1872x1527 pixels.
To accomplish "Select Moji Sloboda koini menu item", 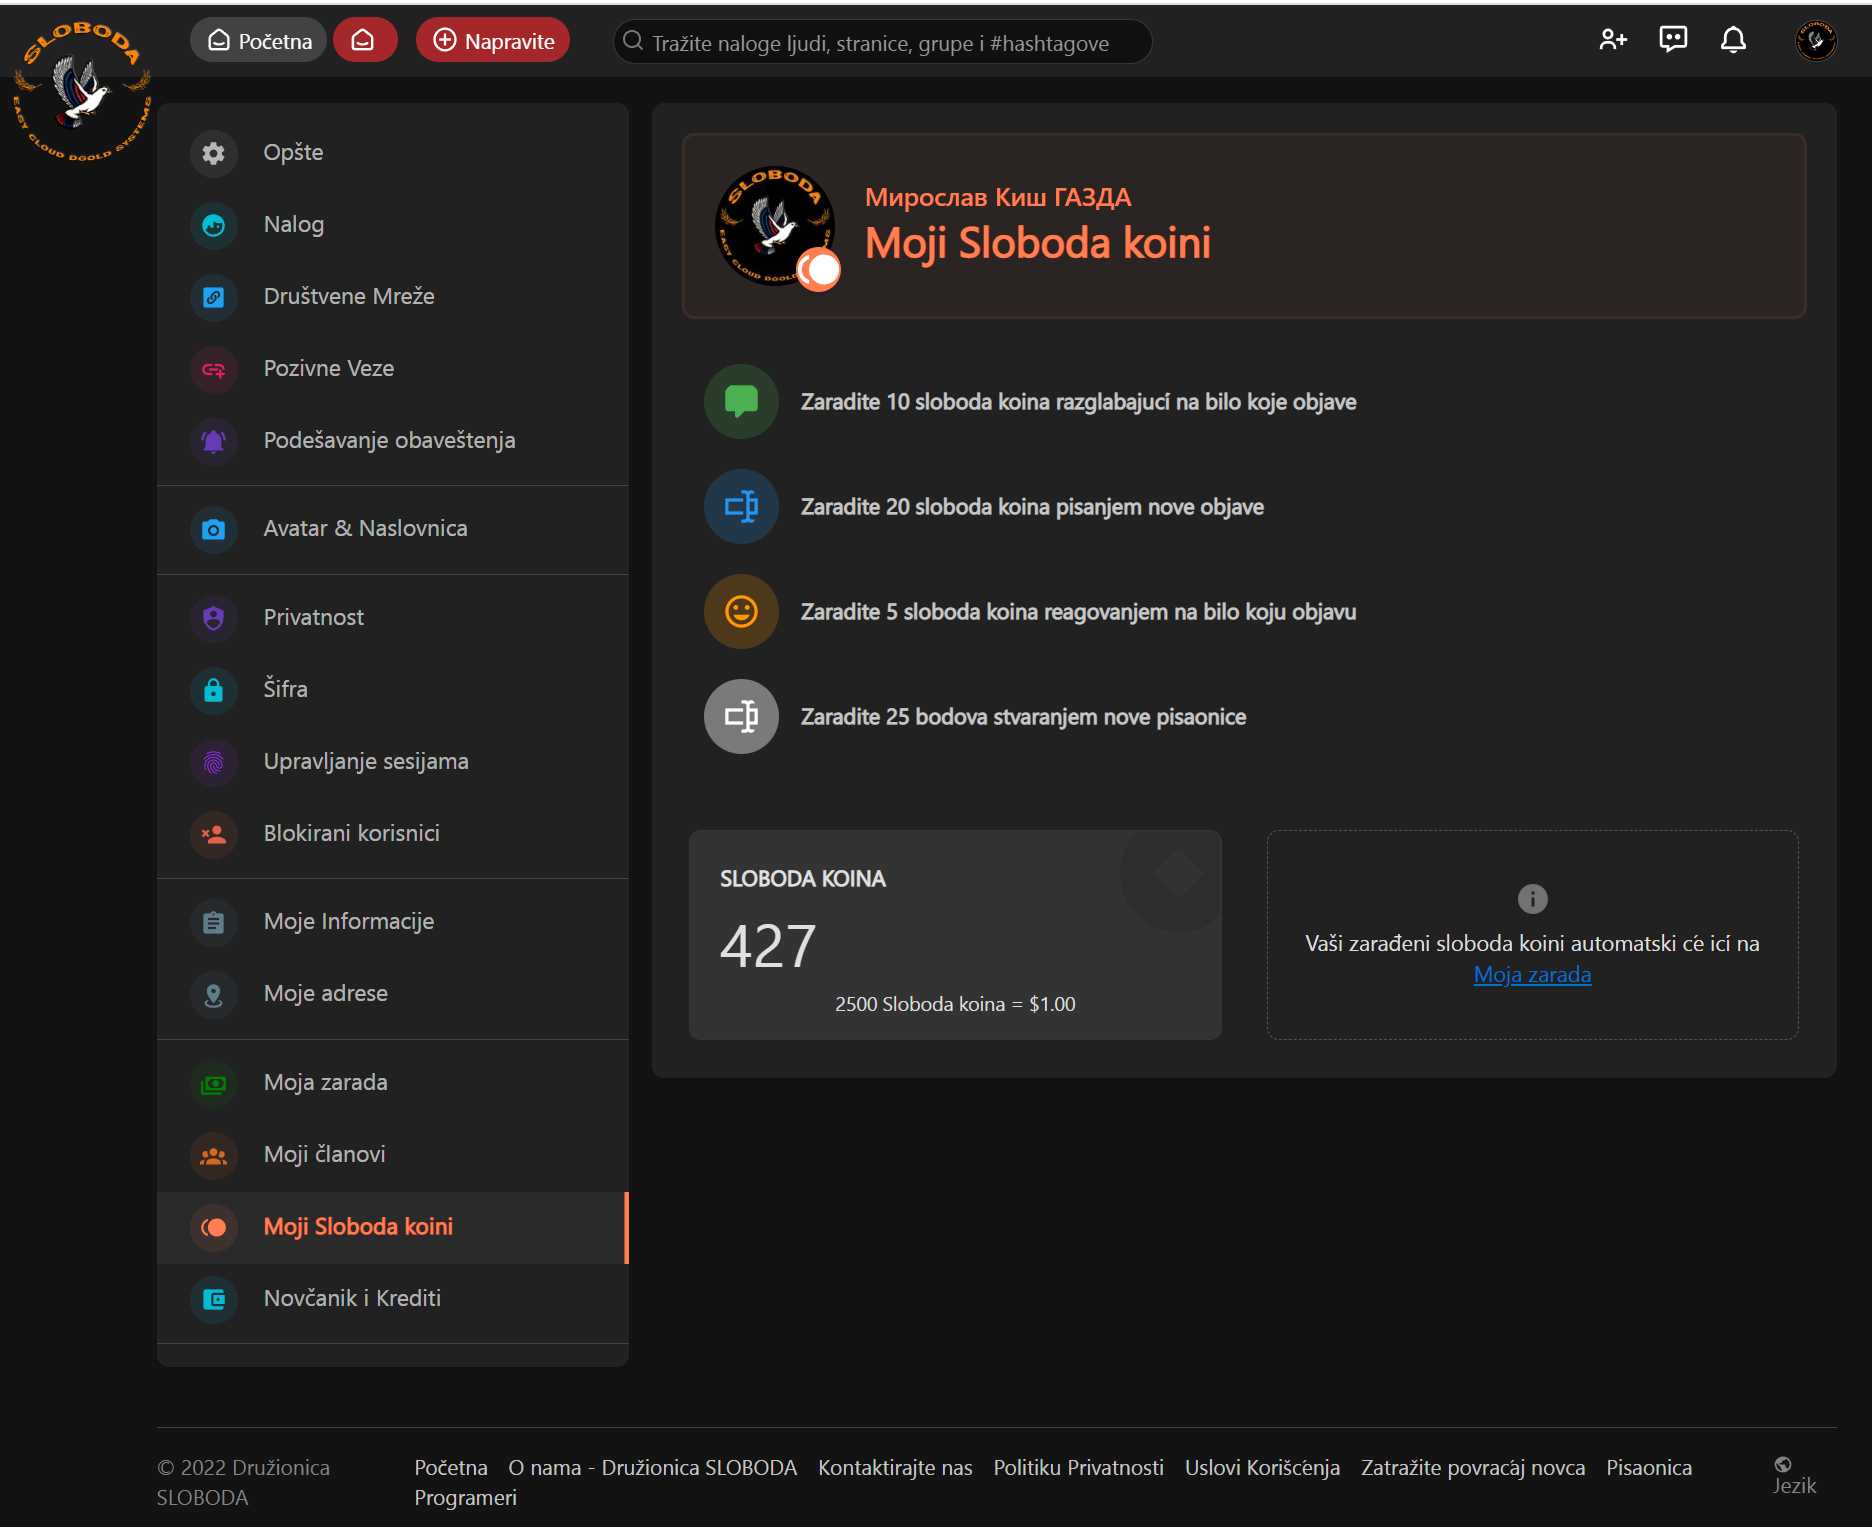I will [x=392, y=1227].
